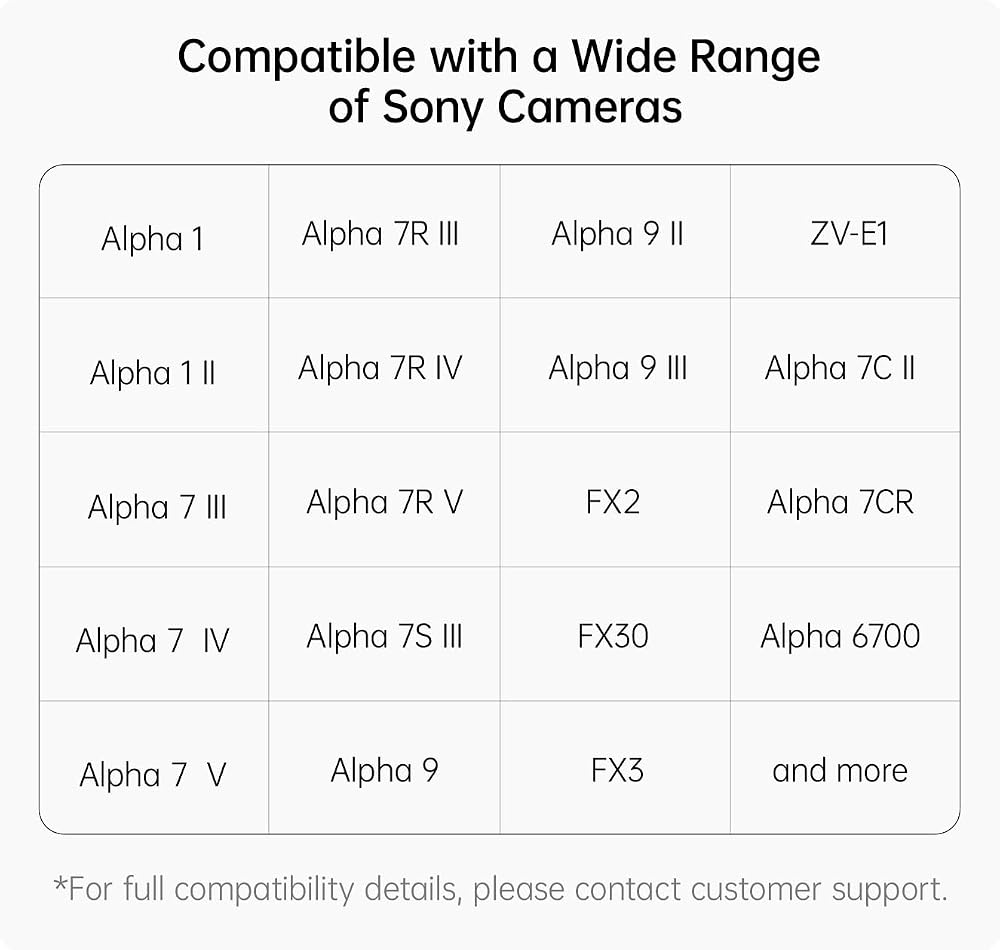The width and height of the screenshot is (1000, 950).
Task: Select the Alpha 7R V cell
Action: (384, 500)
